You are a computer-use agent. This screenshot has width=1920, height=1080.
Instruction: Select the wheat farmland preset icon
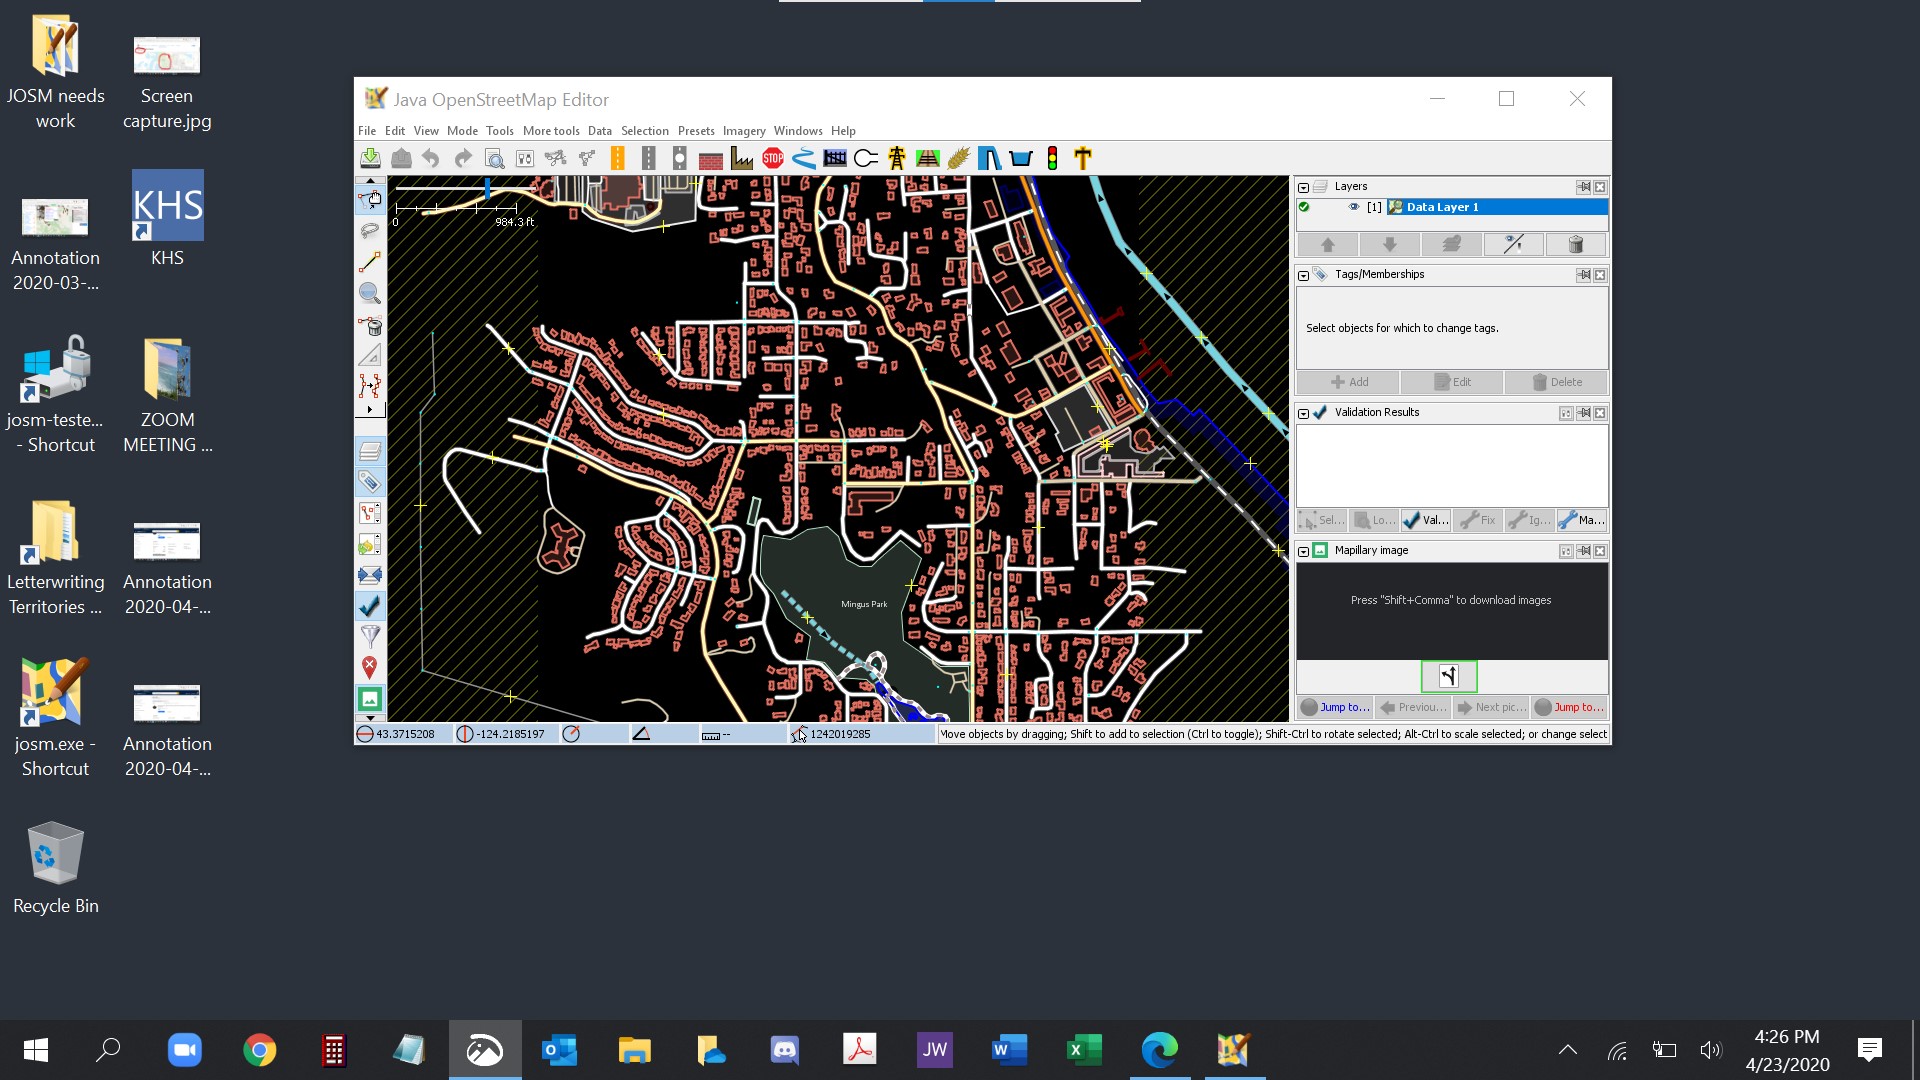pos(959,158)
